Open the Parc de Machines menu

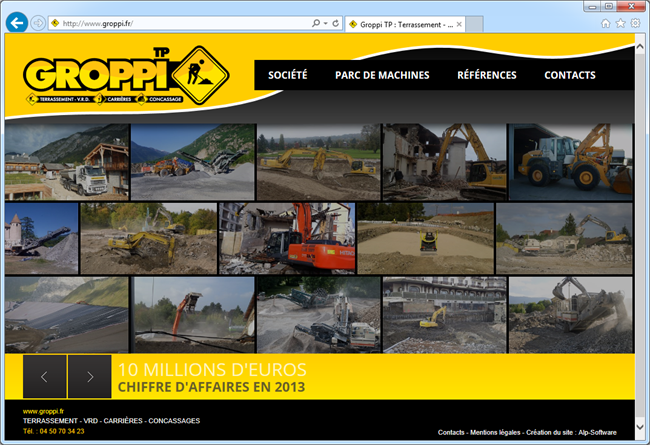pyautogui.click(x=382, y=75)
